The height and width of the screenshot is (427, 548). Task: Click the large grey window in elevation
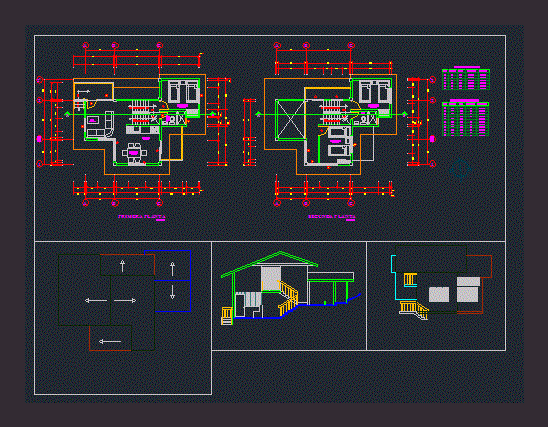439,294
